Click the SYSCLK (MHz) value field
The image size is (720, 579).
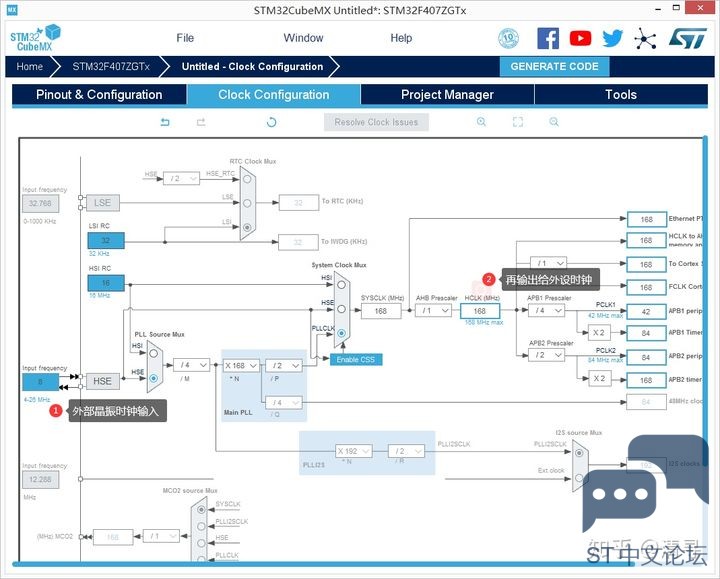point(381,311)
